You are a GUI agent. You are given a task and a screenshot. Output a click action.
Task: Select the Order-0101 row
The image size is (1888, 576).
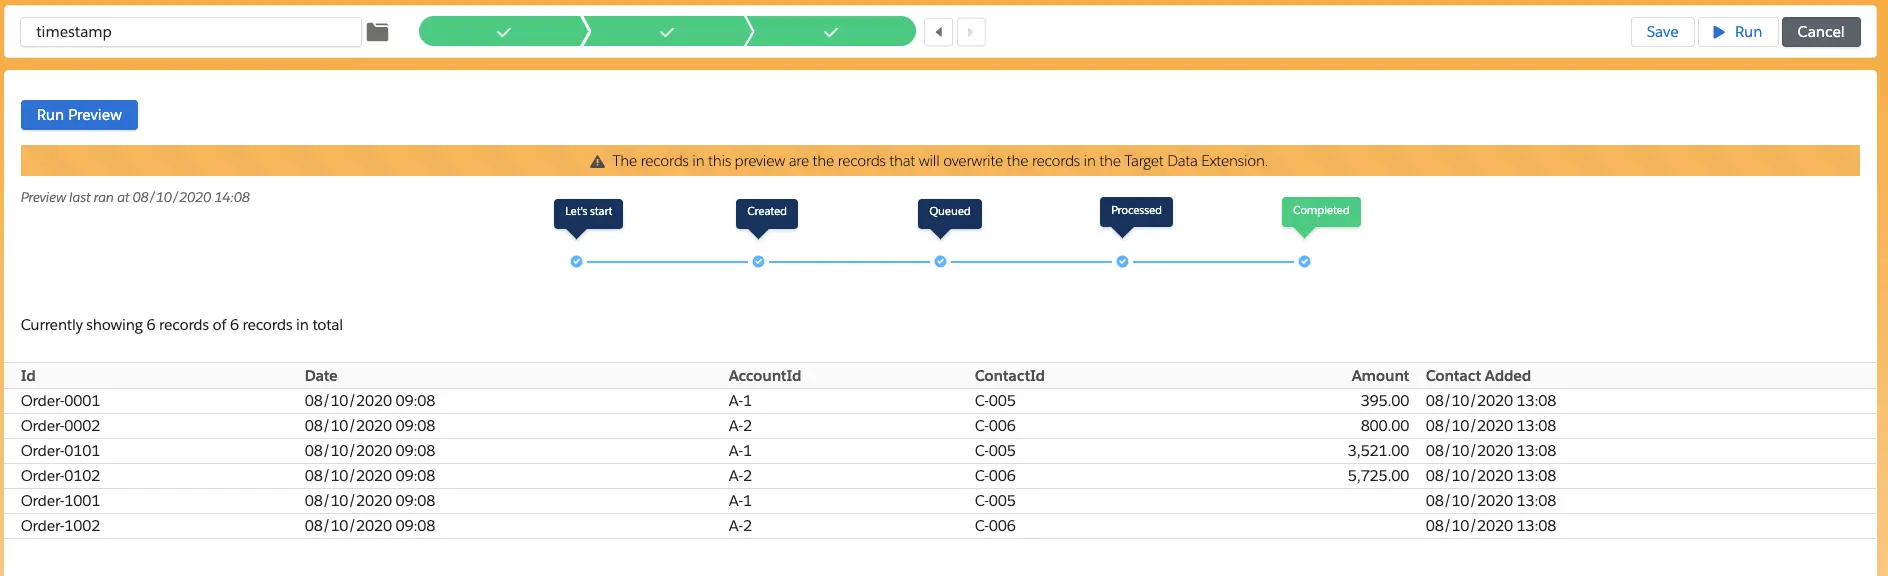(x=60, y=451)
